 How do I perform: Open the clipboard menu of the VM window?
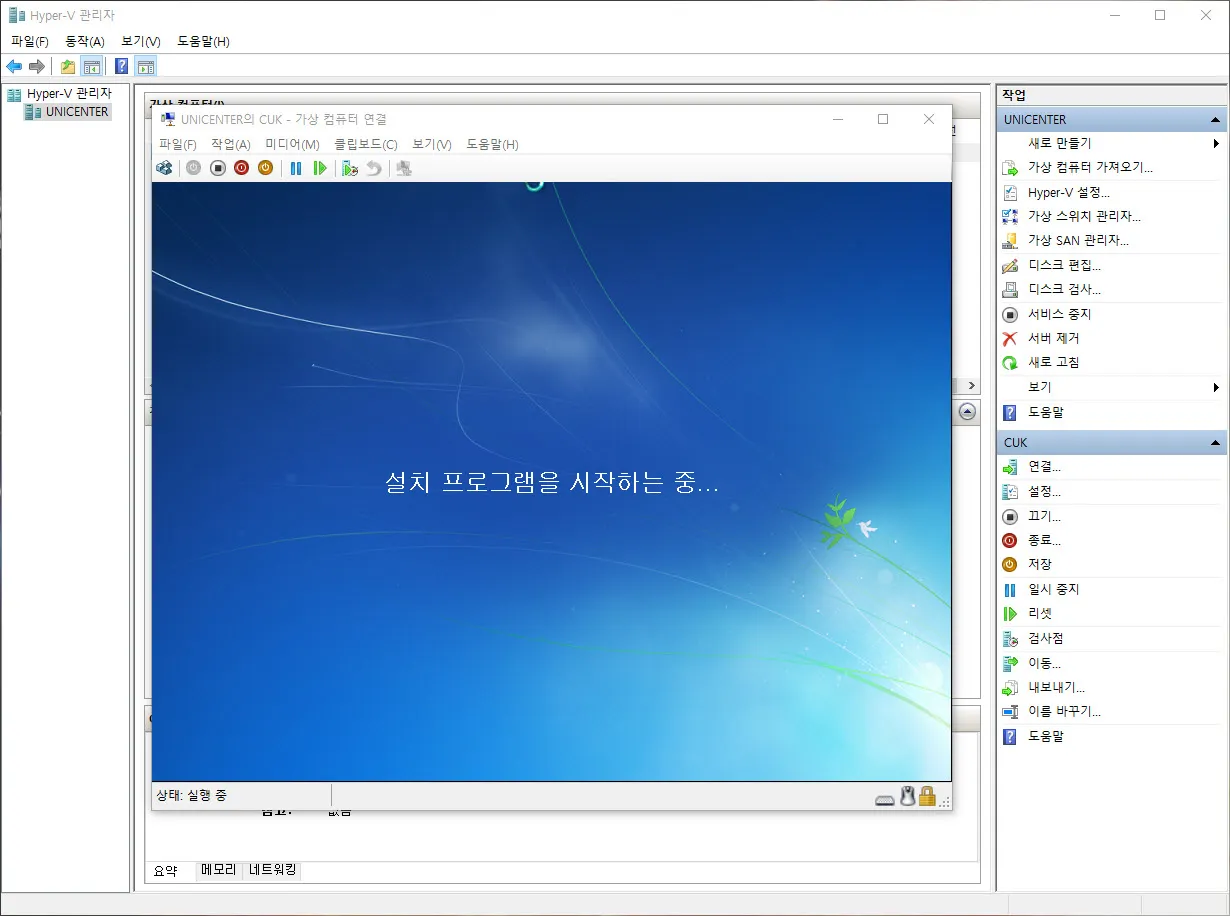pyautogui.click(x=364, y=144)
